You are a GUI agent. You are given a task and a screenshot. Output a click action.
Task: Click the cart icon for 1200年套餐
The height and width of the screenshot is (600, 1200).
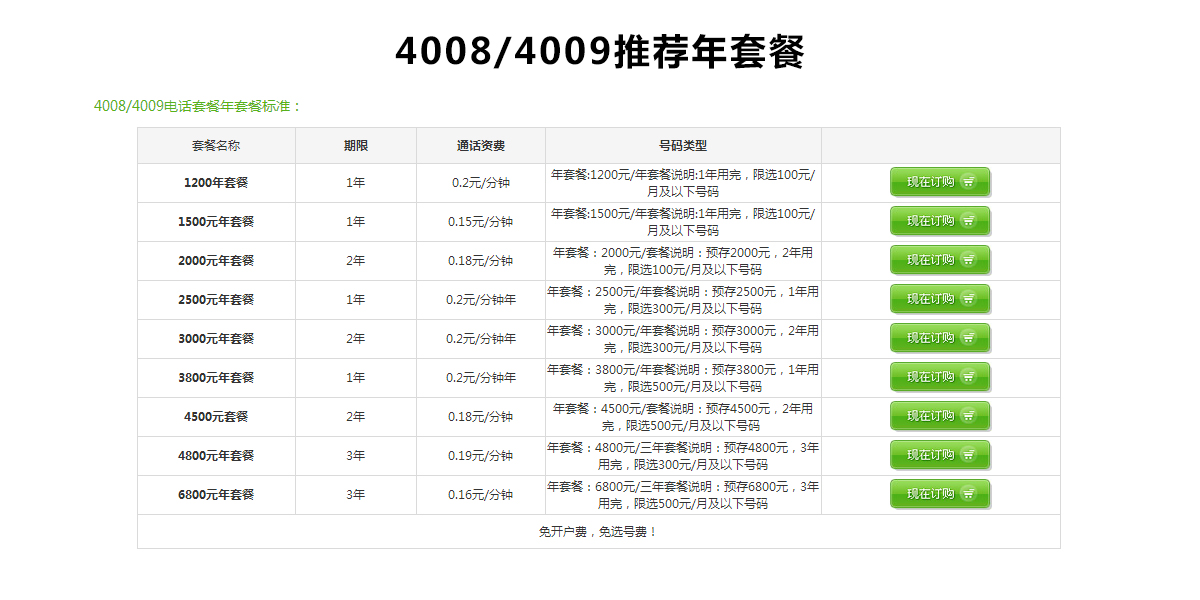[x=968, y=182]
